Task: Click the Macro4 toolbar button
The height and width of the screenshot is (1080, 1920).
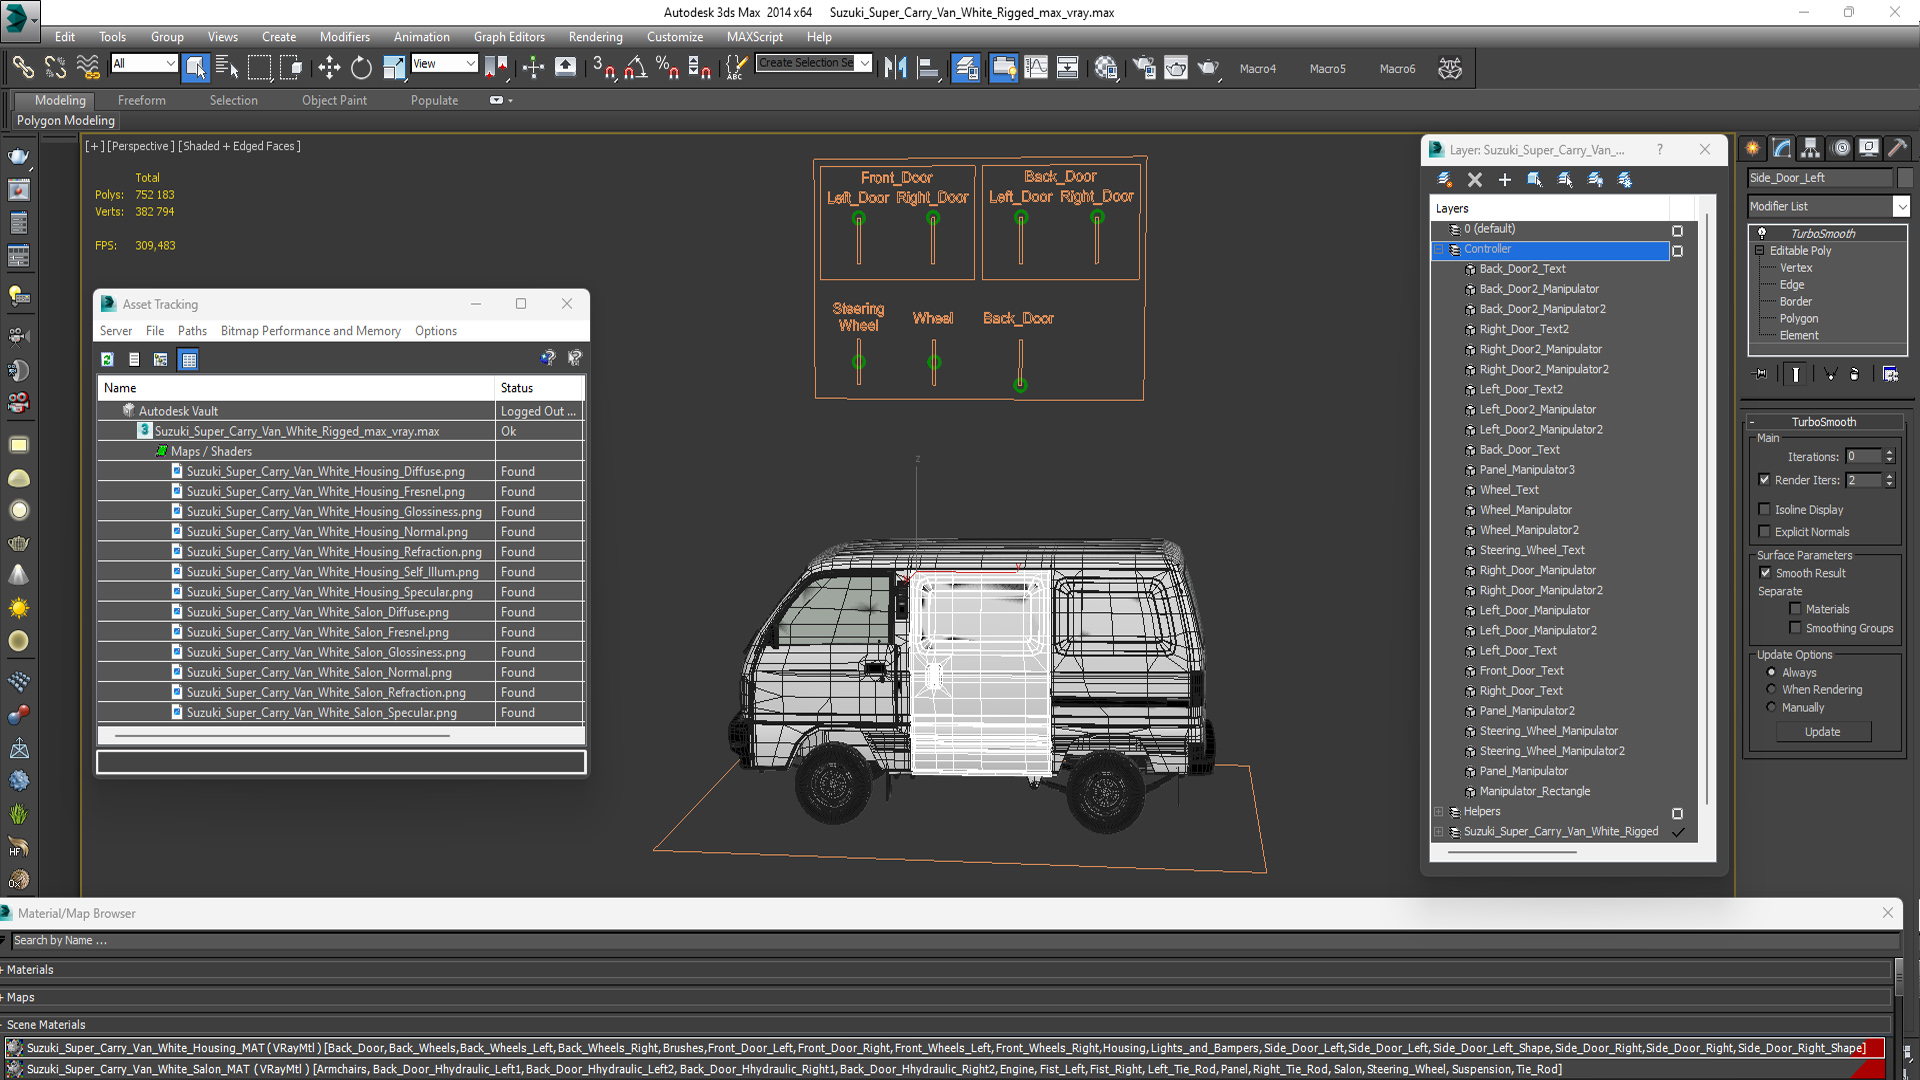Action: tap(1258, 69)
